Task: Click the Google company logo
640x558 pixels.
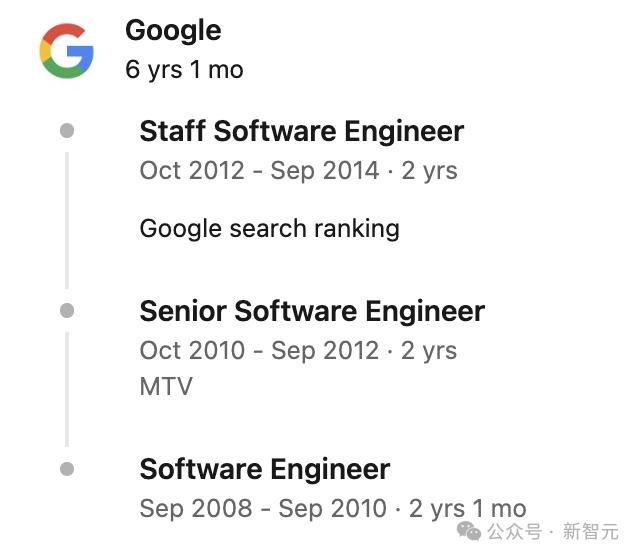Action: tap(66, 51)
